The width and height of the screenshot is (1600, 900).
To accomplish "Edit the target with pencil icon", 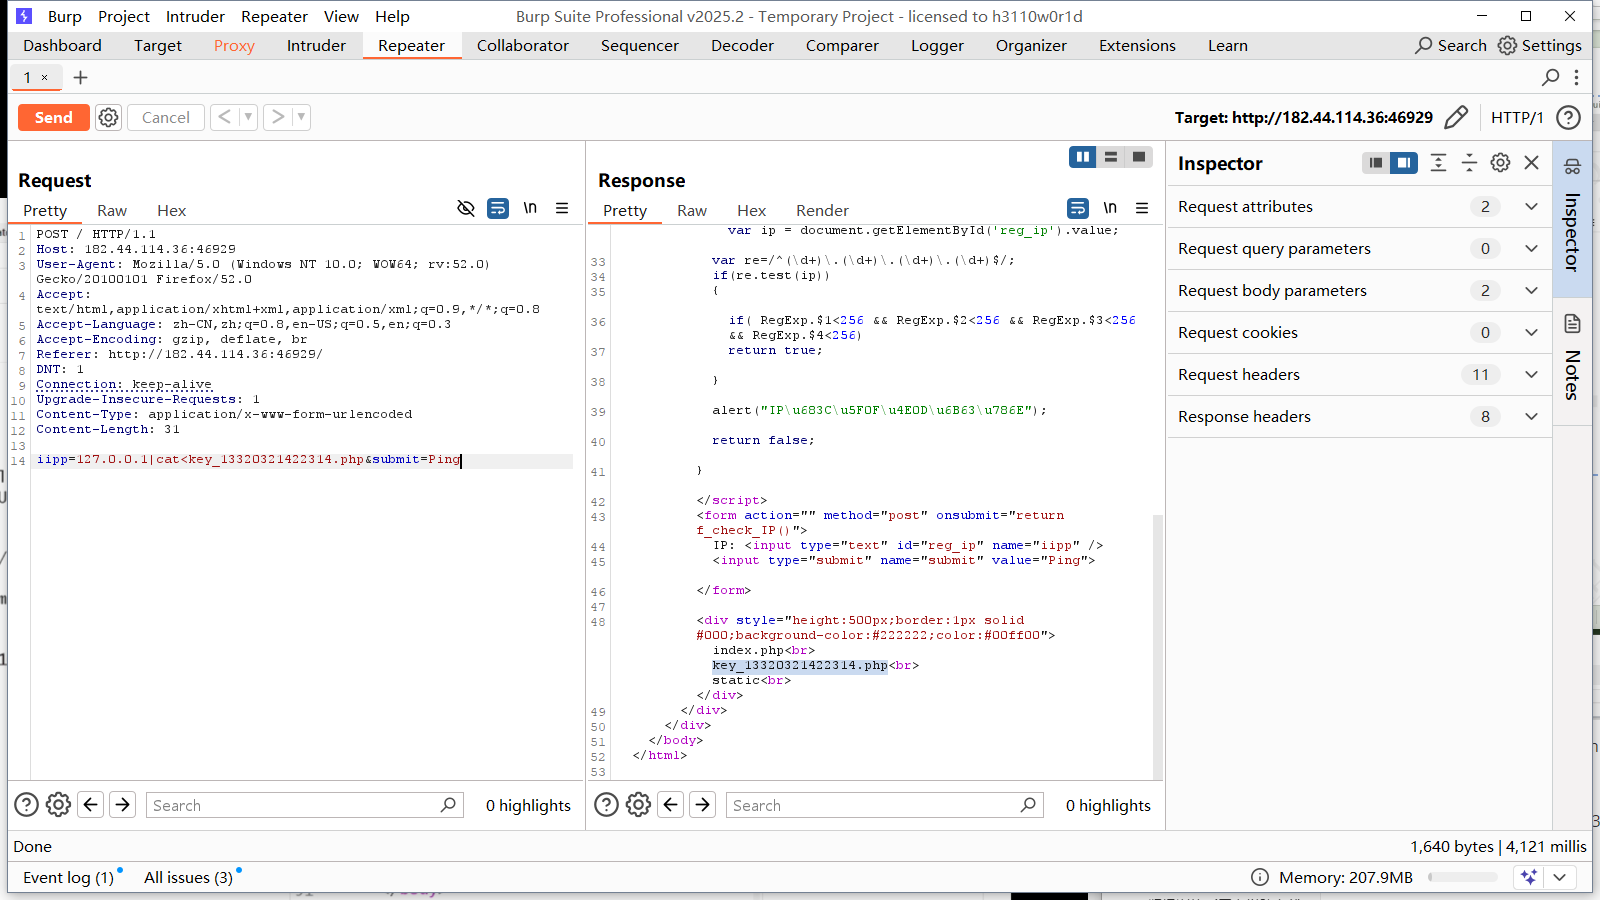I will pyautogui.click(x=1457, y=117).
